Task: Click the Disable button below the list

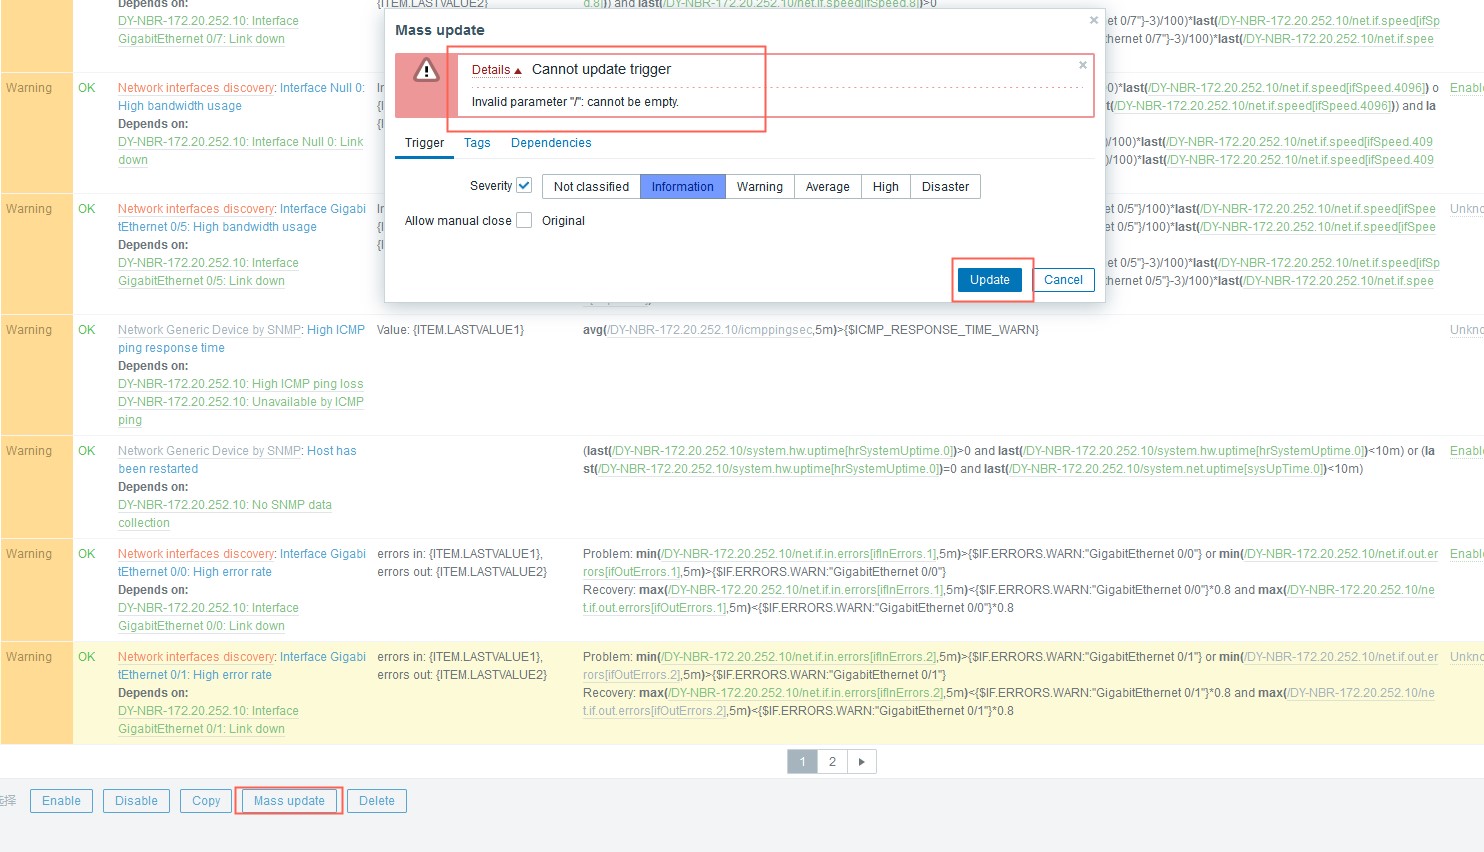Action: tap(136, 801)
